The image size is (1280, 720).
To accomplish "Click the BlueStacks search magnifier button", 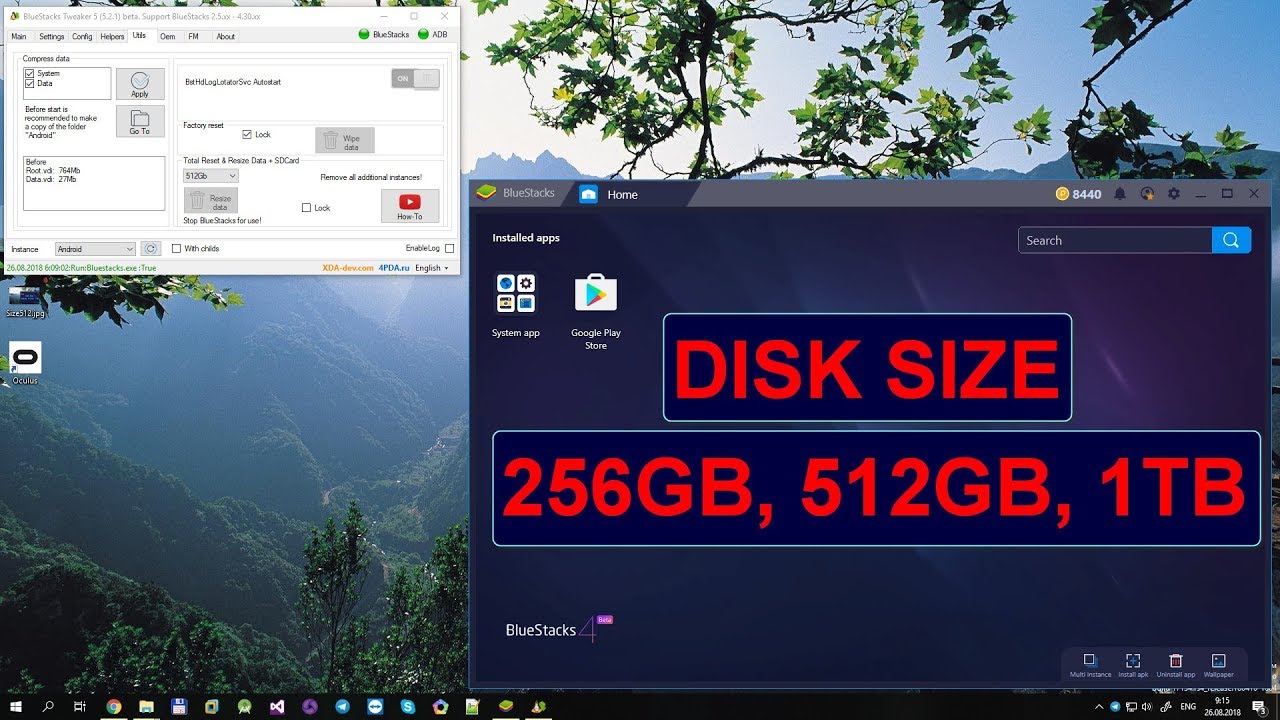I will pyautogui.click(x=1231, y=240).
